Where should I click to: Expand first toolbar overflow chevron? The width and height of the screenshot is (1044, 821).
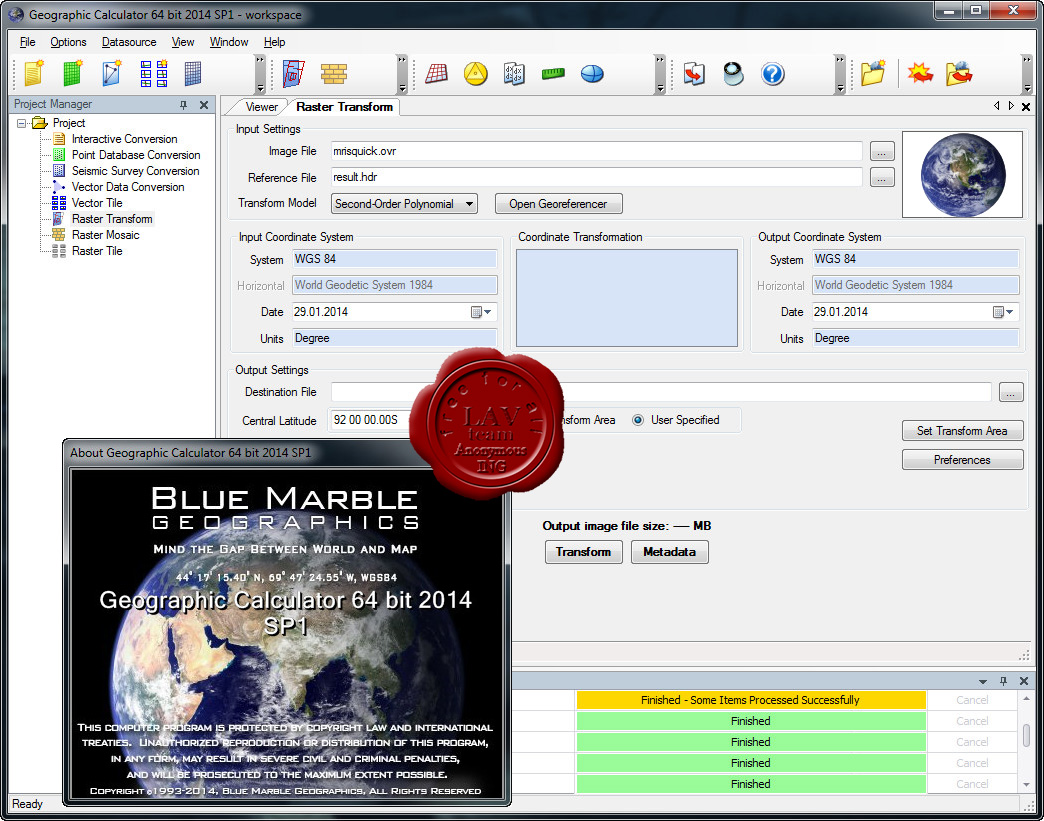click(260, 73)
